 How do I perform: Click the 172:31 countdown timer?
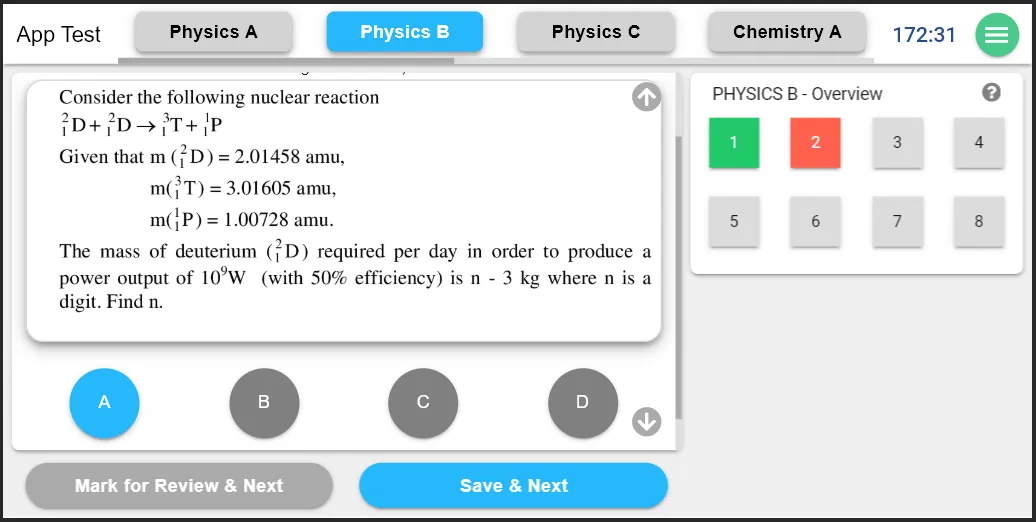click(x=924, y=35)
